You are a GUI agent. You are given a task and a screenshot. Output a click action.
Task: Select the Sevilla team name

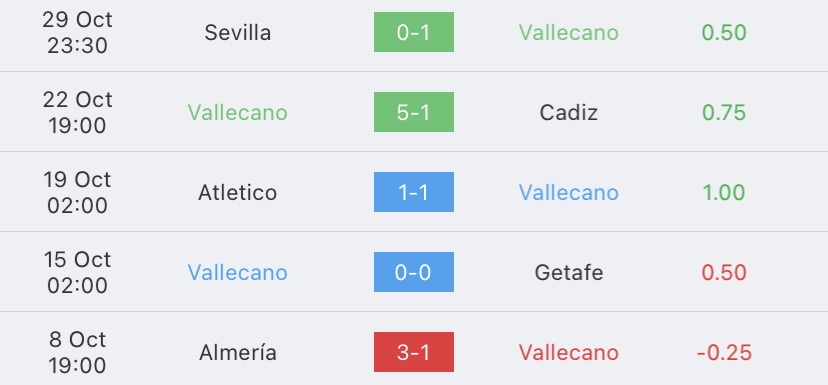click(238, 33)
